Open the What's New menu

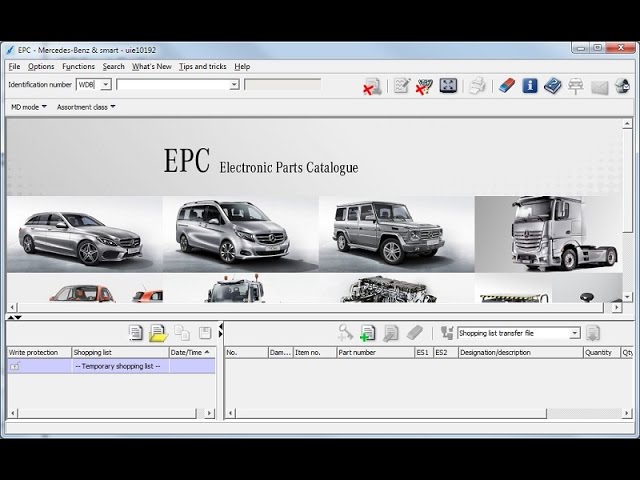point(152,67)
